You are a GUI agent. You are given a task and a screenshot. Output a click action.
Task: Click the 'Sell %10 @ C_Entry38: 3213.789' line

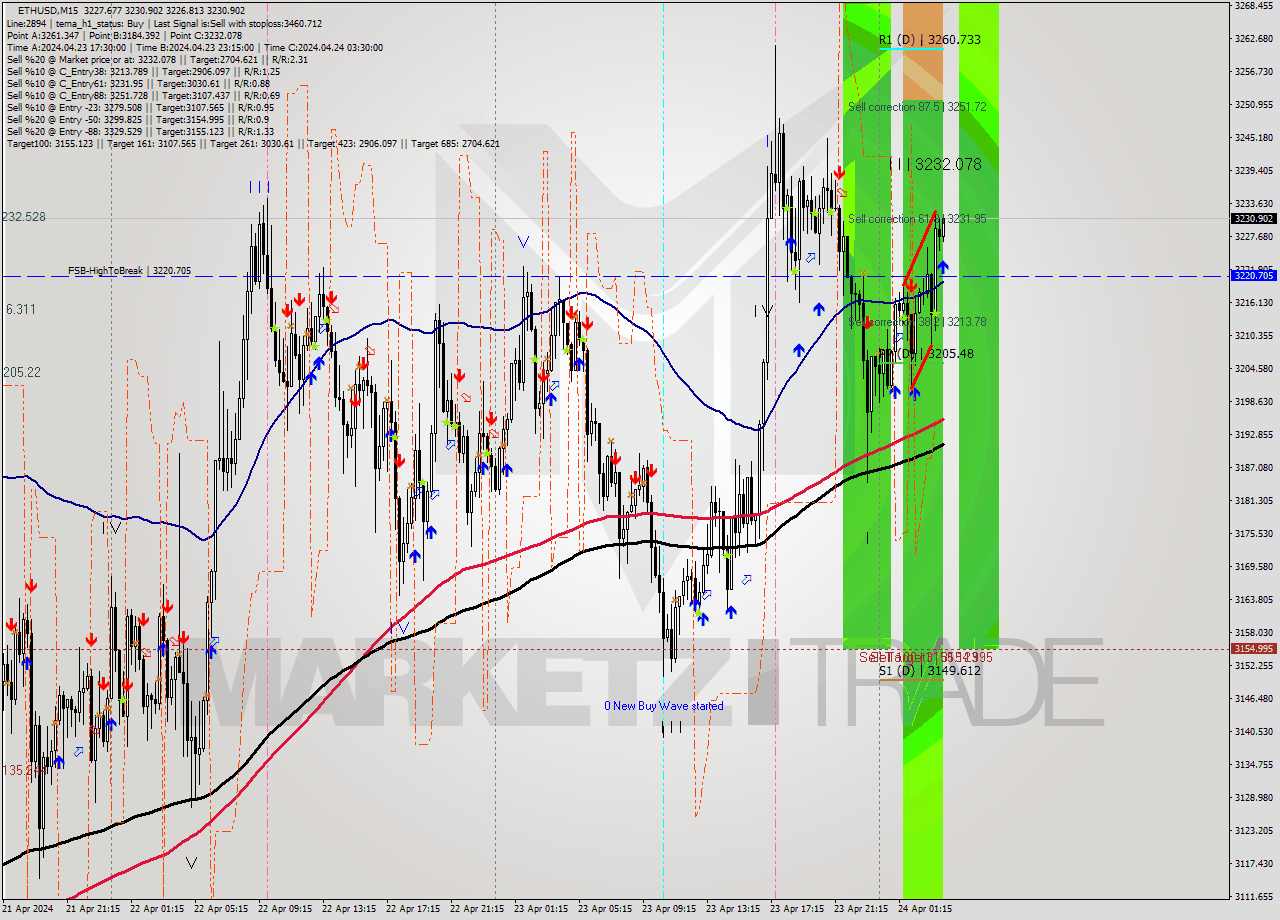[143, 71]
